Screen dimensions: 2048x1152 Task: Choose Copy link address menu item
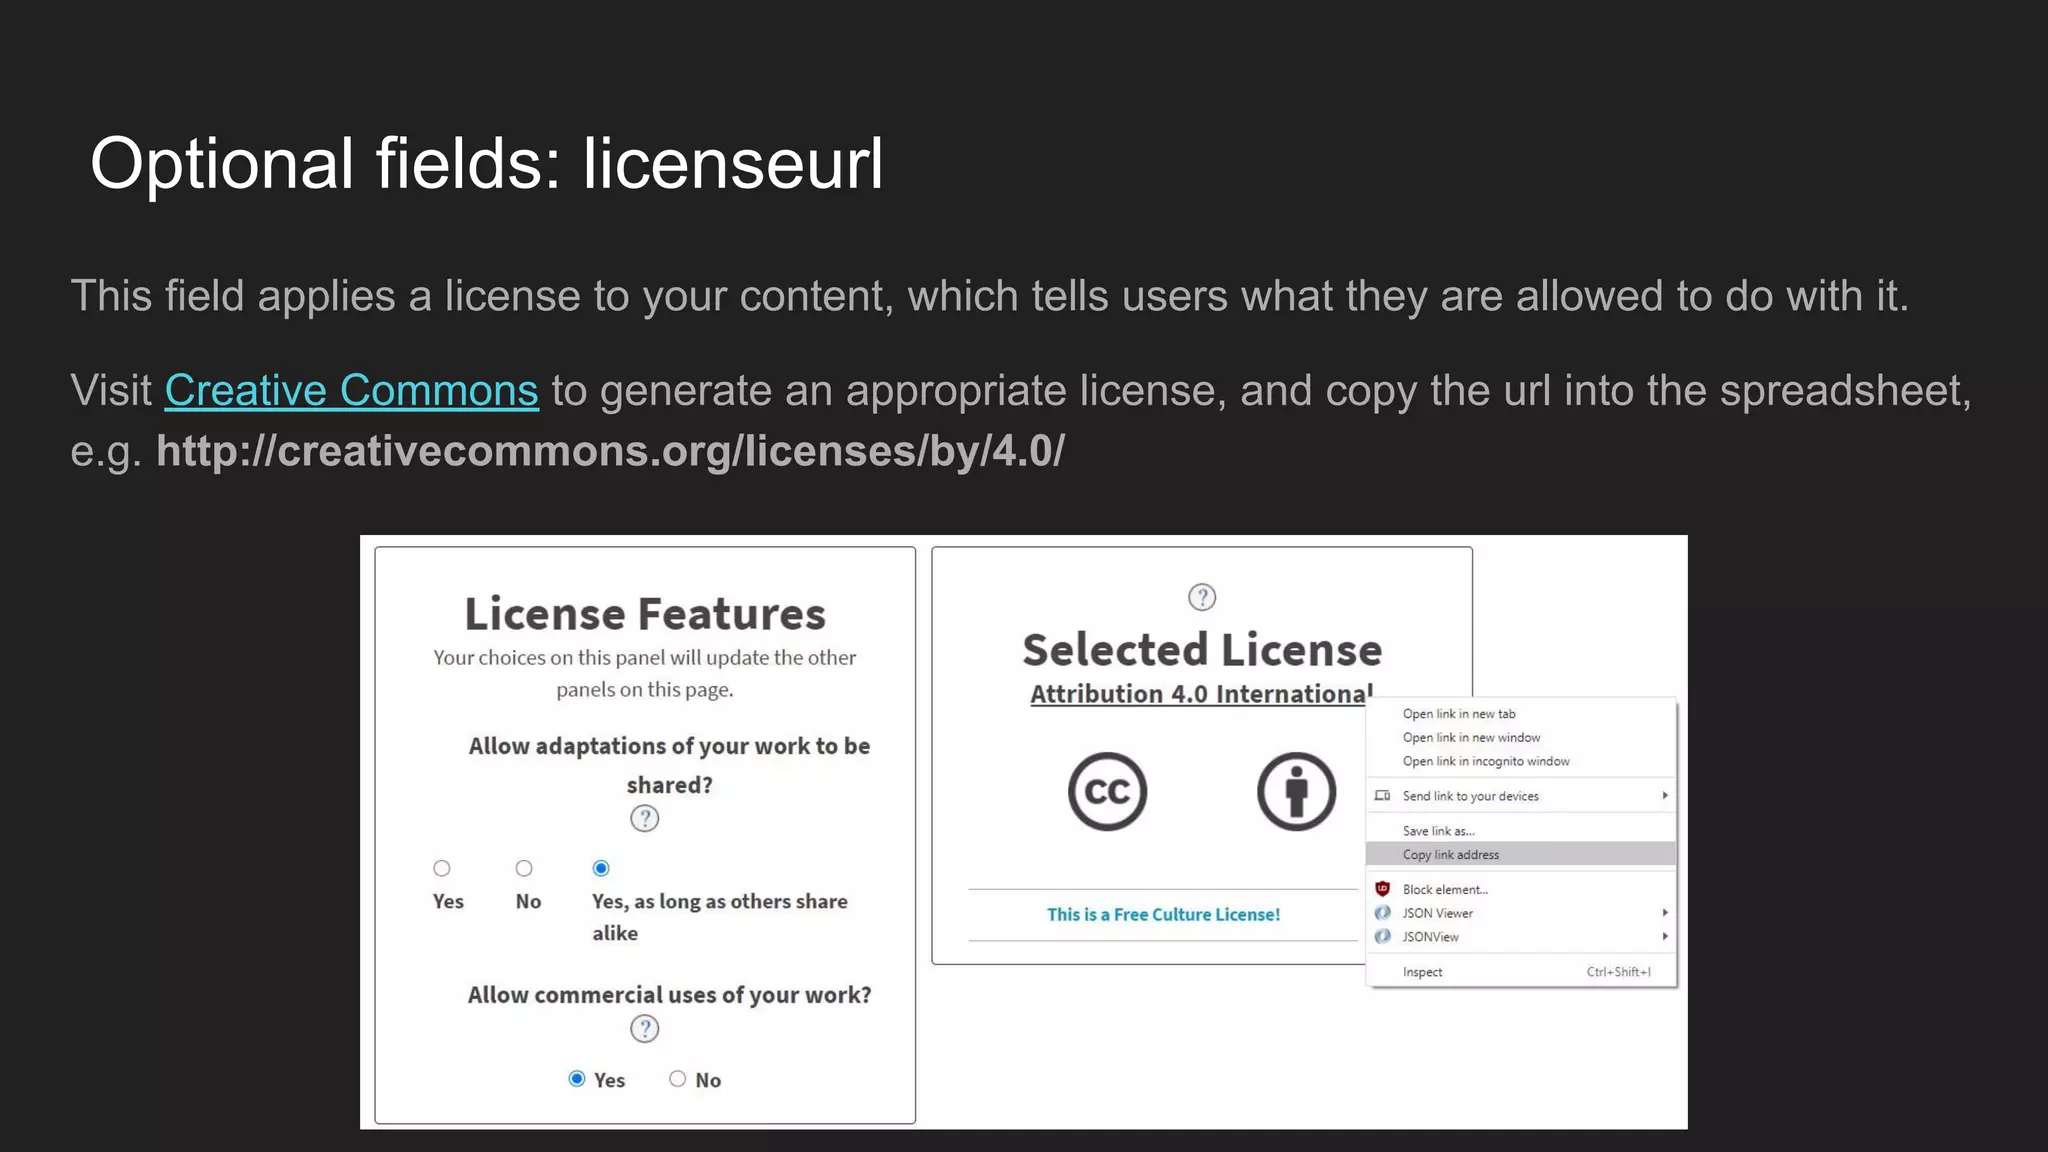tap(1450, 855)
